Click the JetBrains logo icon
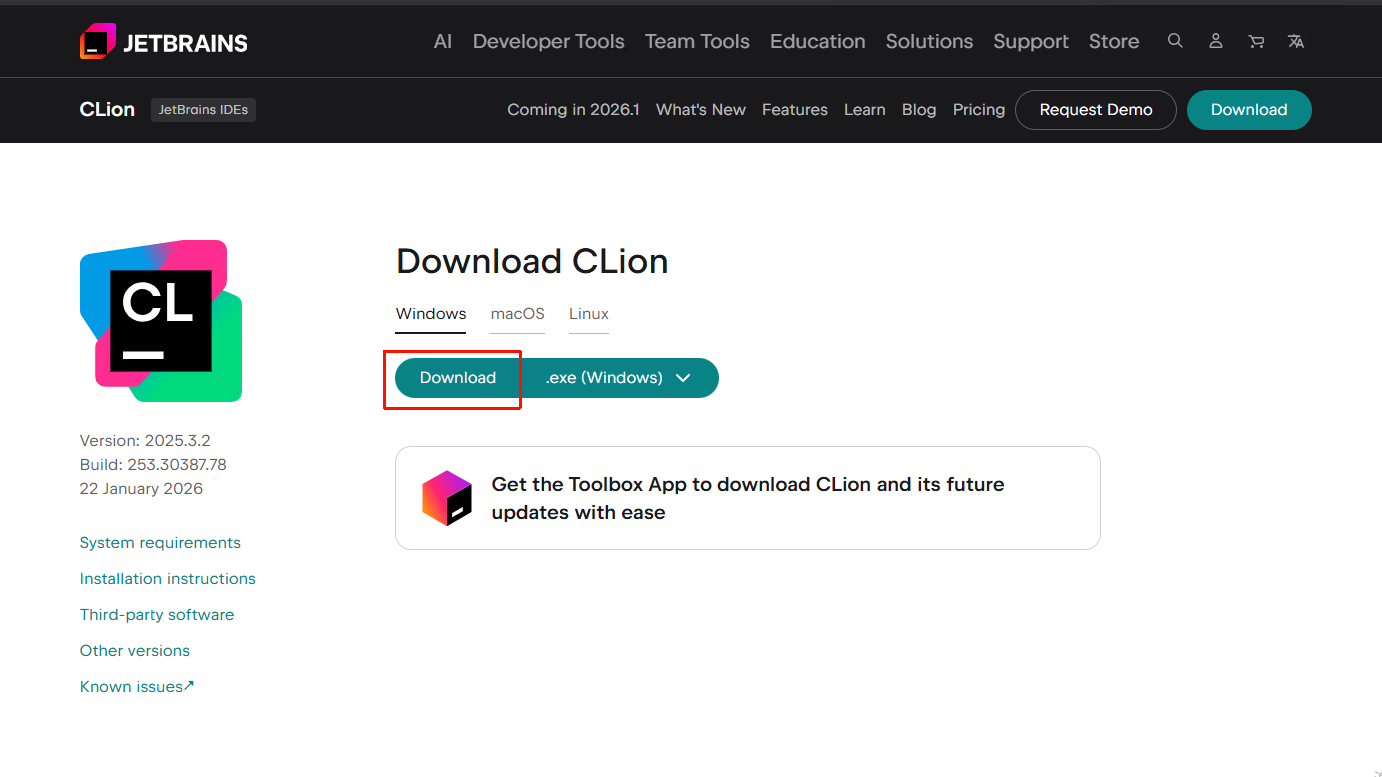Viewport: 1382px width, 777px height. (98, 41)
